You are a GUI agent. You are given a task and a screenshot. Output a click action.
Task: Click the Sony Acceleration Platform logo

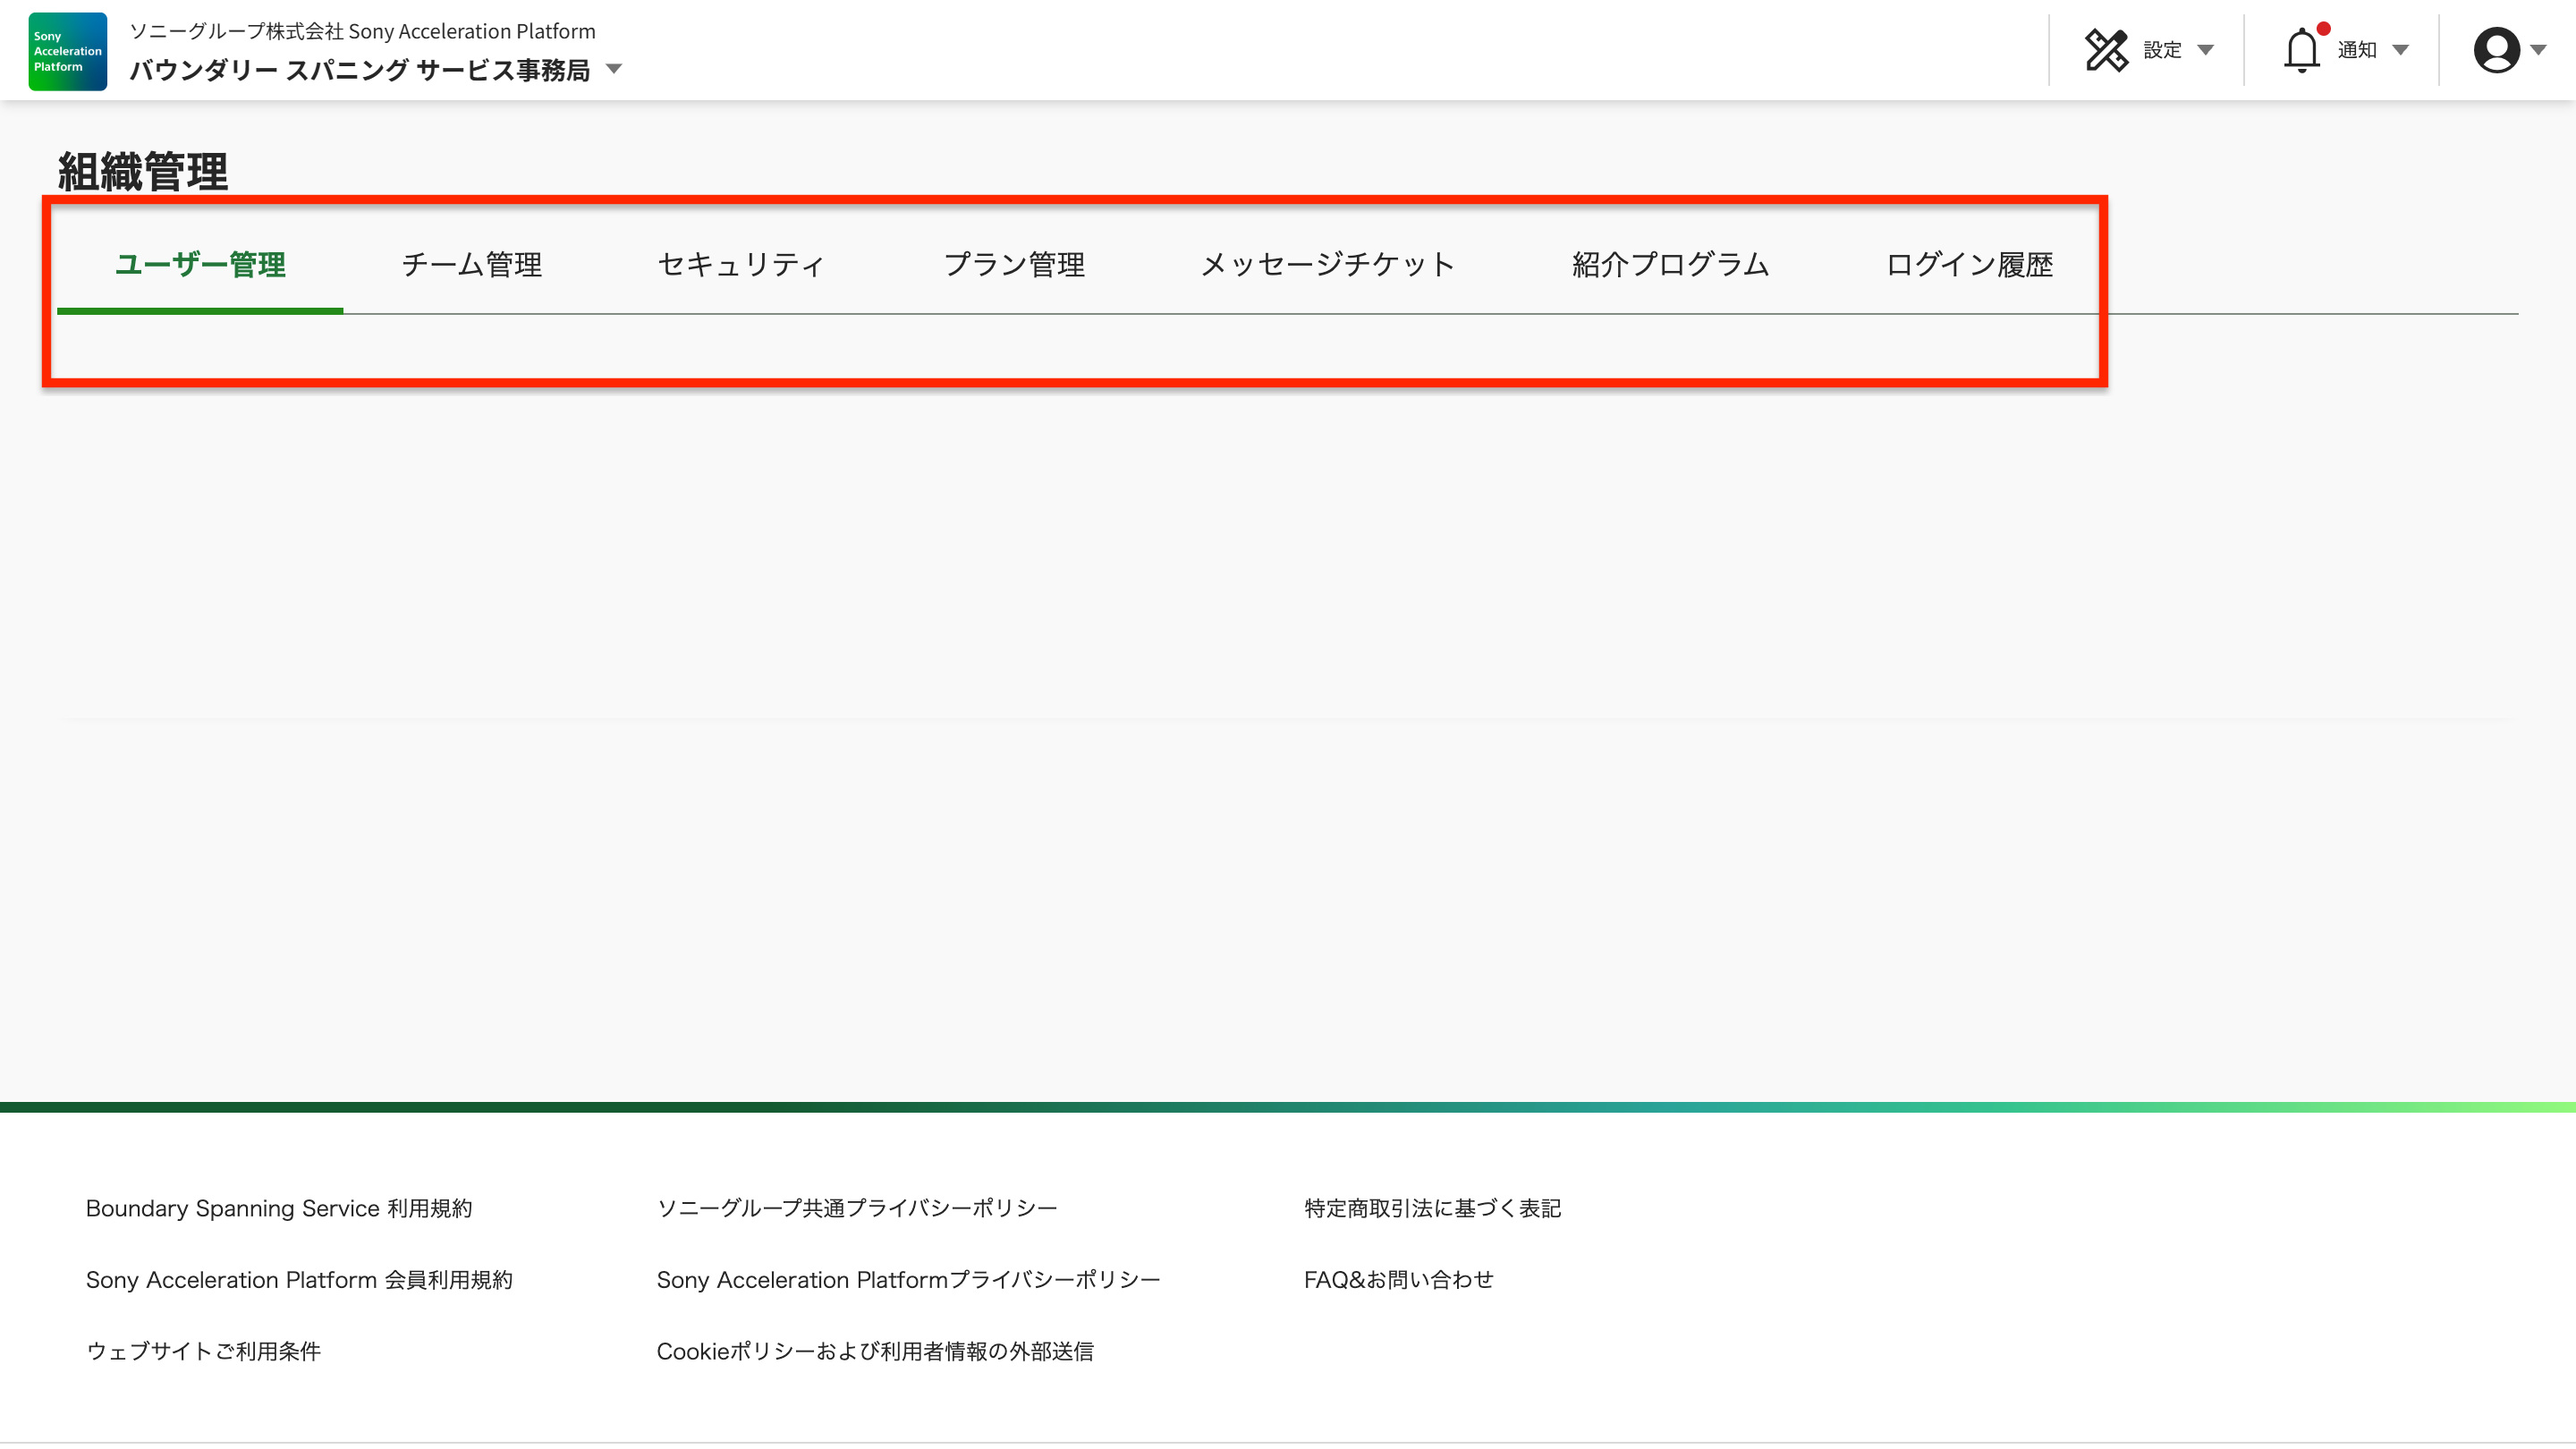click(x=66, y=51)
